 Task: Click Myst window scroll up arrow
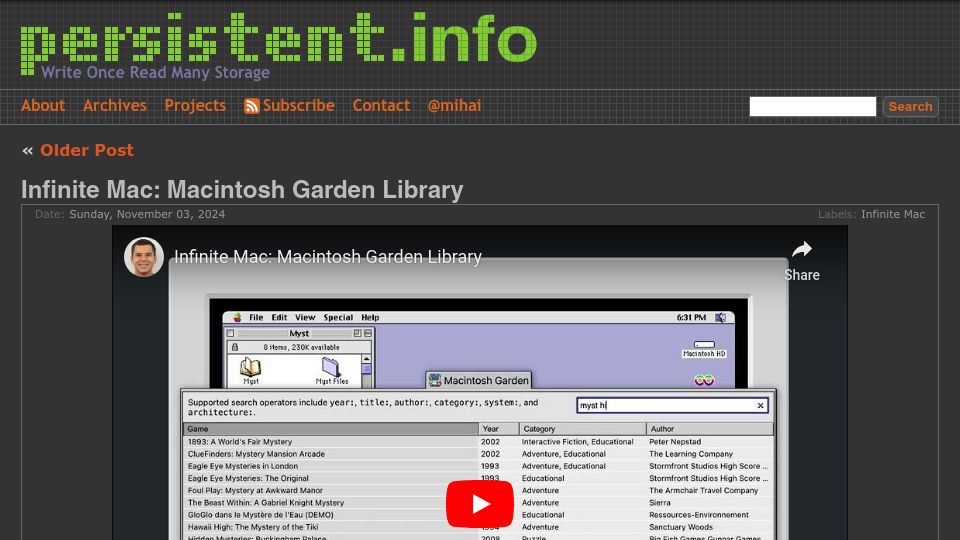tap(366, 359)
